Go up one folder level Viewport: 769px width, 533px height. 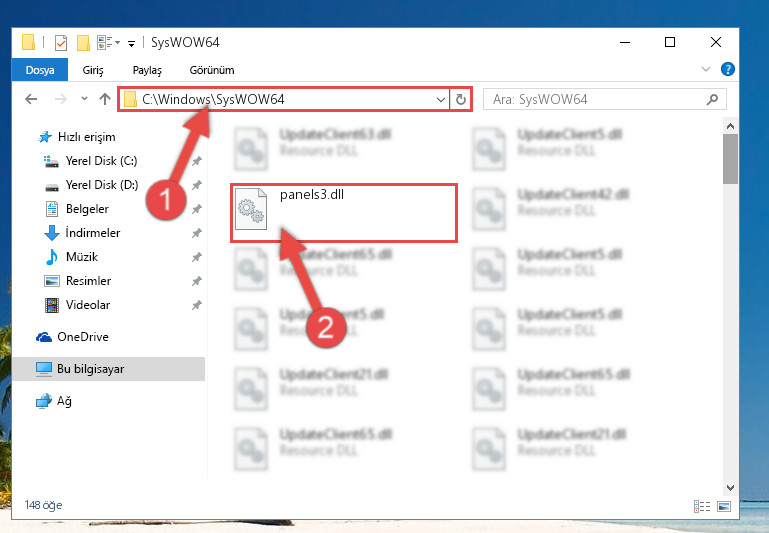[x=104, y=99]
